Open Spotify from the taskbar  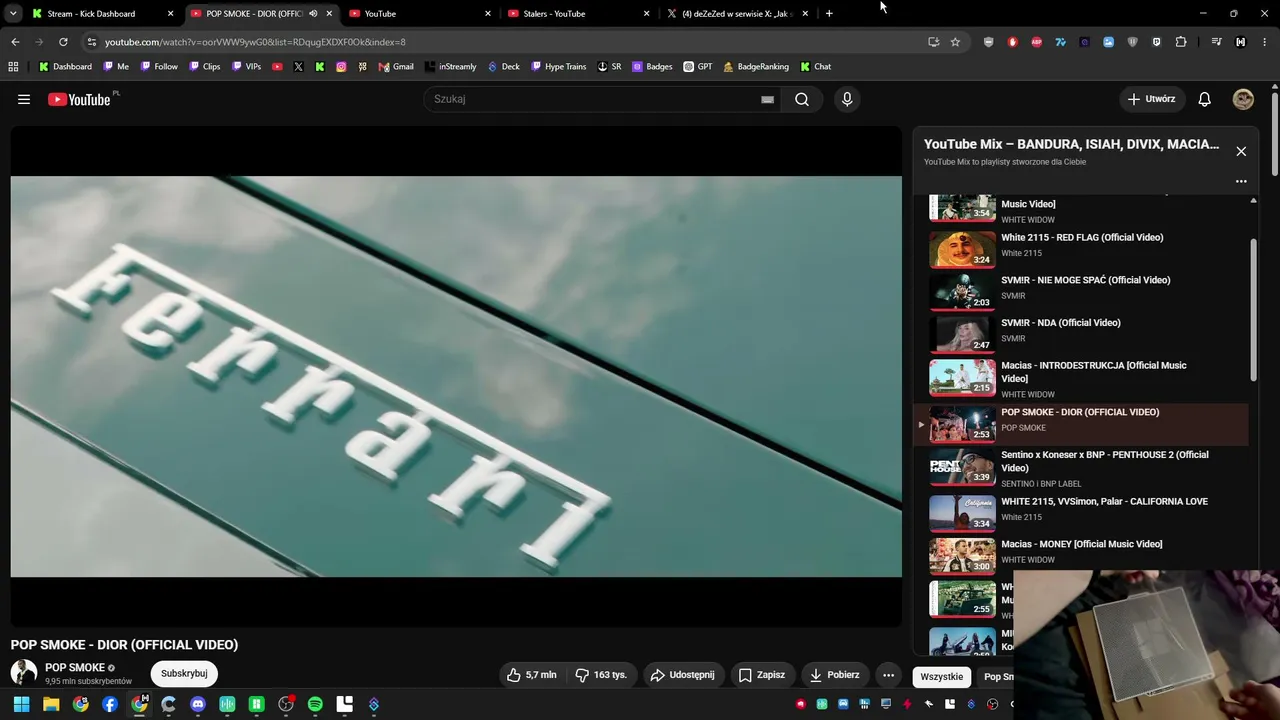pyautogui.click(x=315, y=704)
